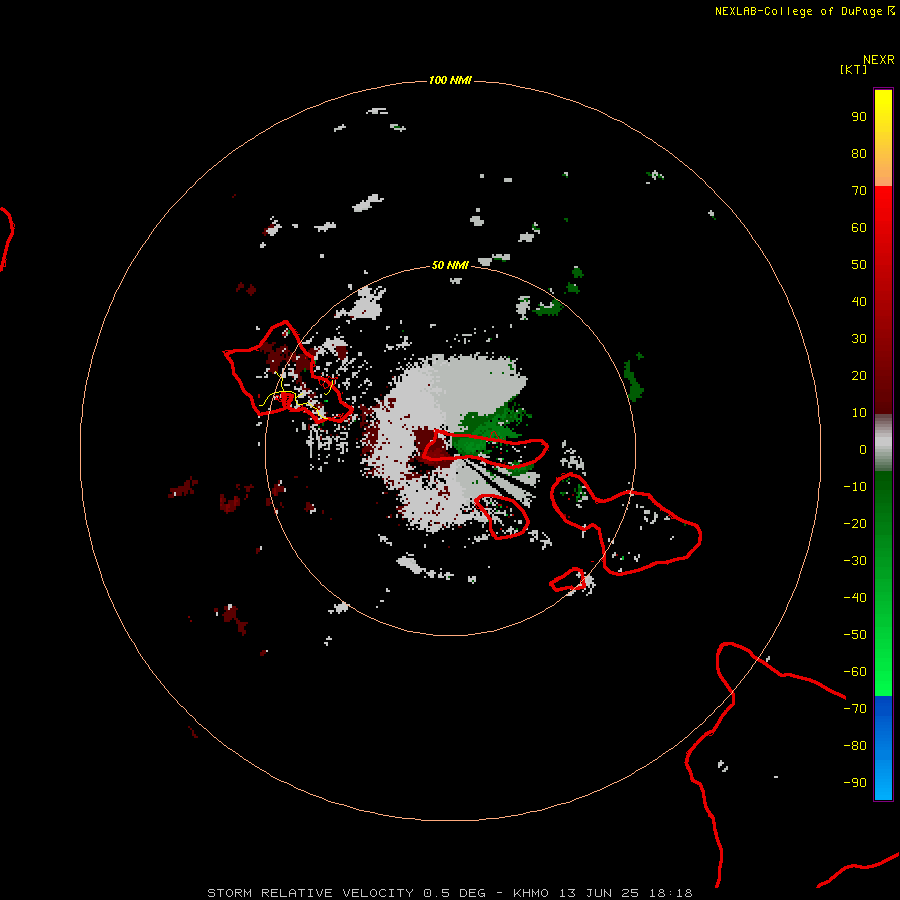Click the -90 scale value
This screenshot has height=900, width=900.
click(855, 783)
